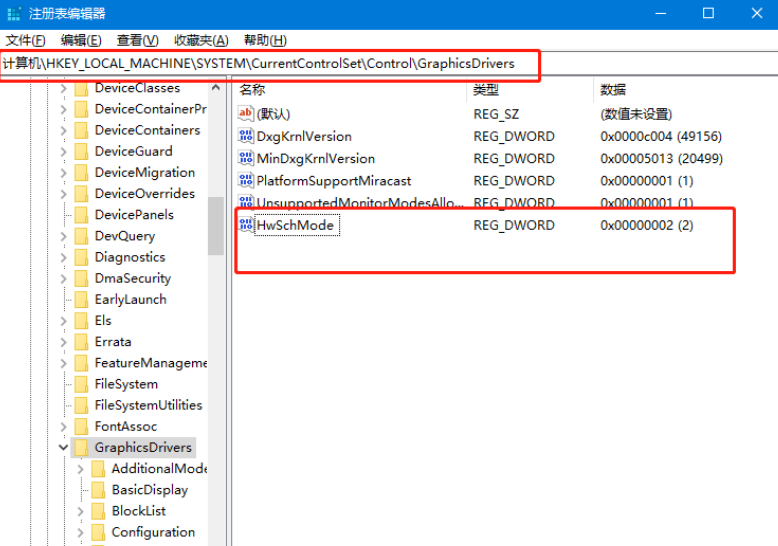Click the REG_SZ type cell

click(496, 114)
